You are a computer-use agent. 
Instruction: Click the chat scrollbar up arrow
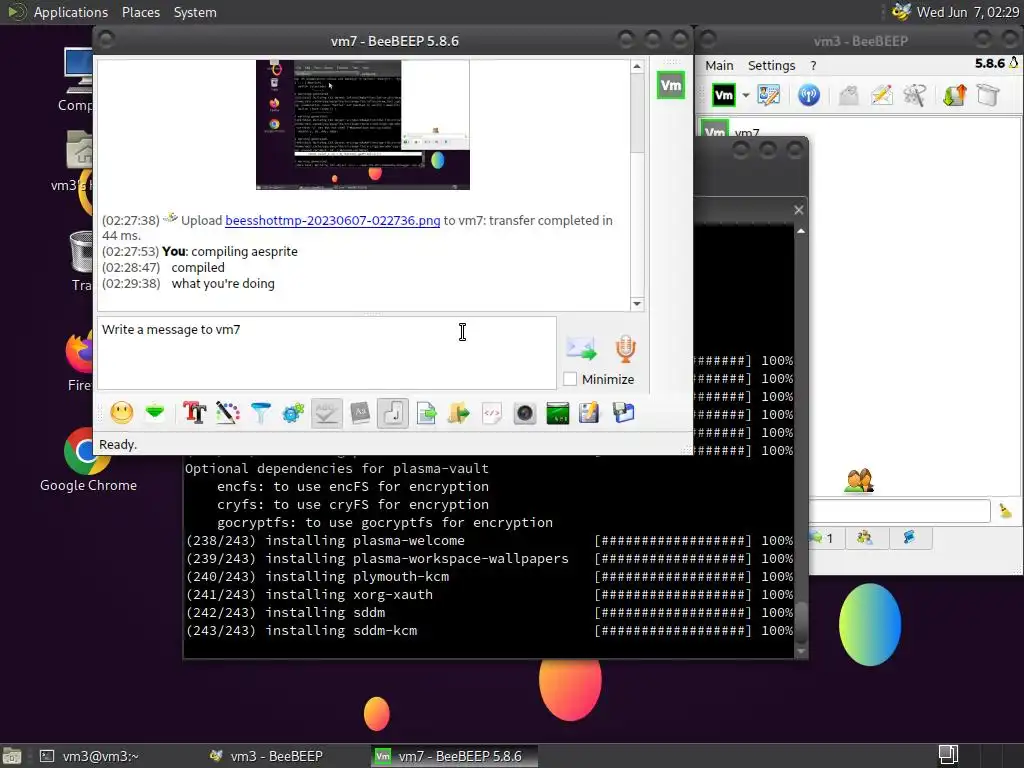[637, 67]
